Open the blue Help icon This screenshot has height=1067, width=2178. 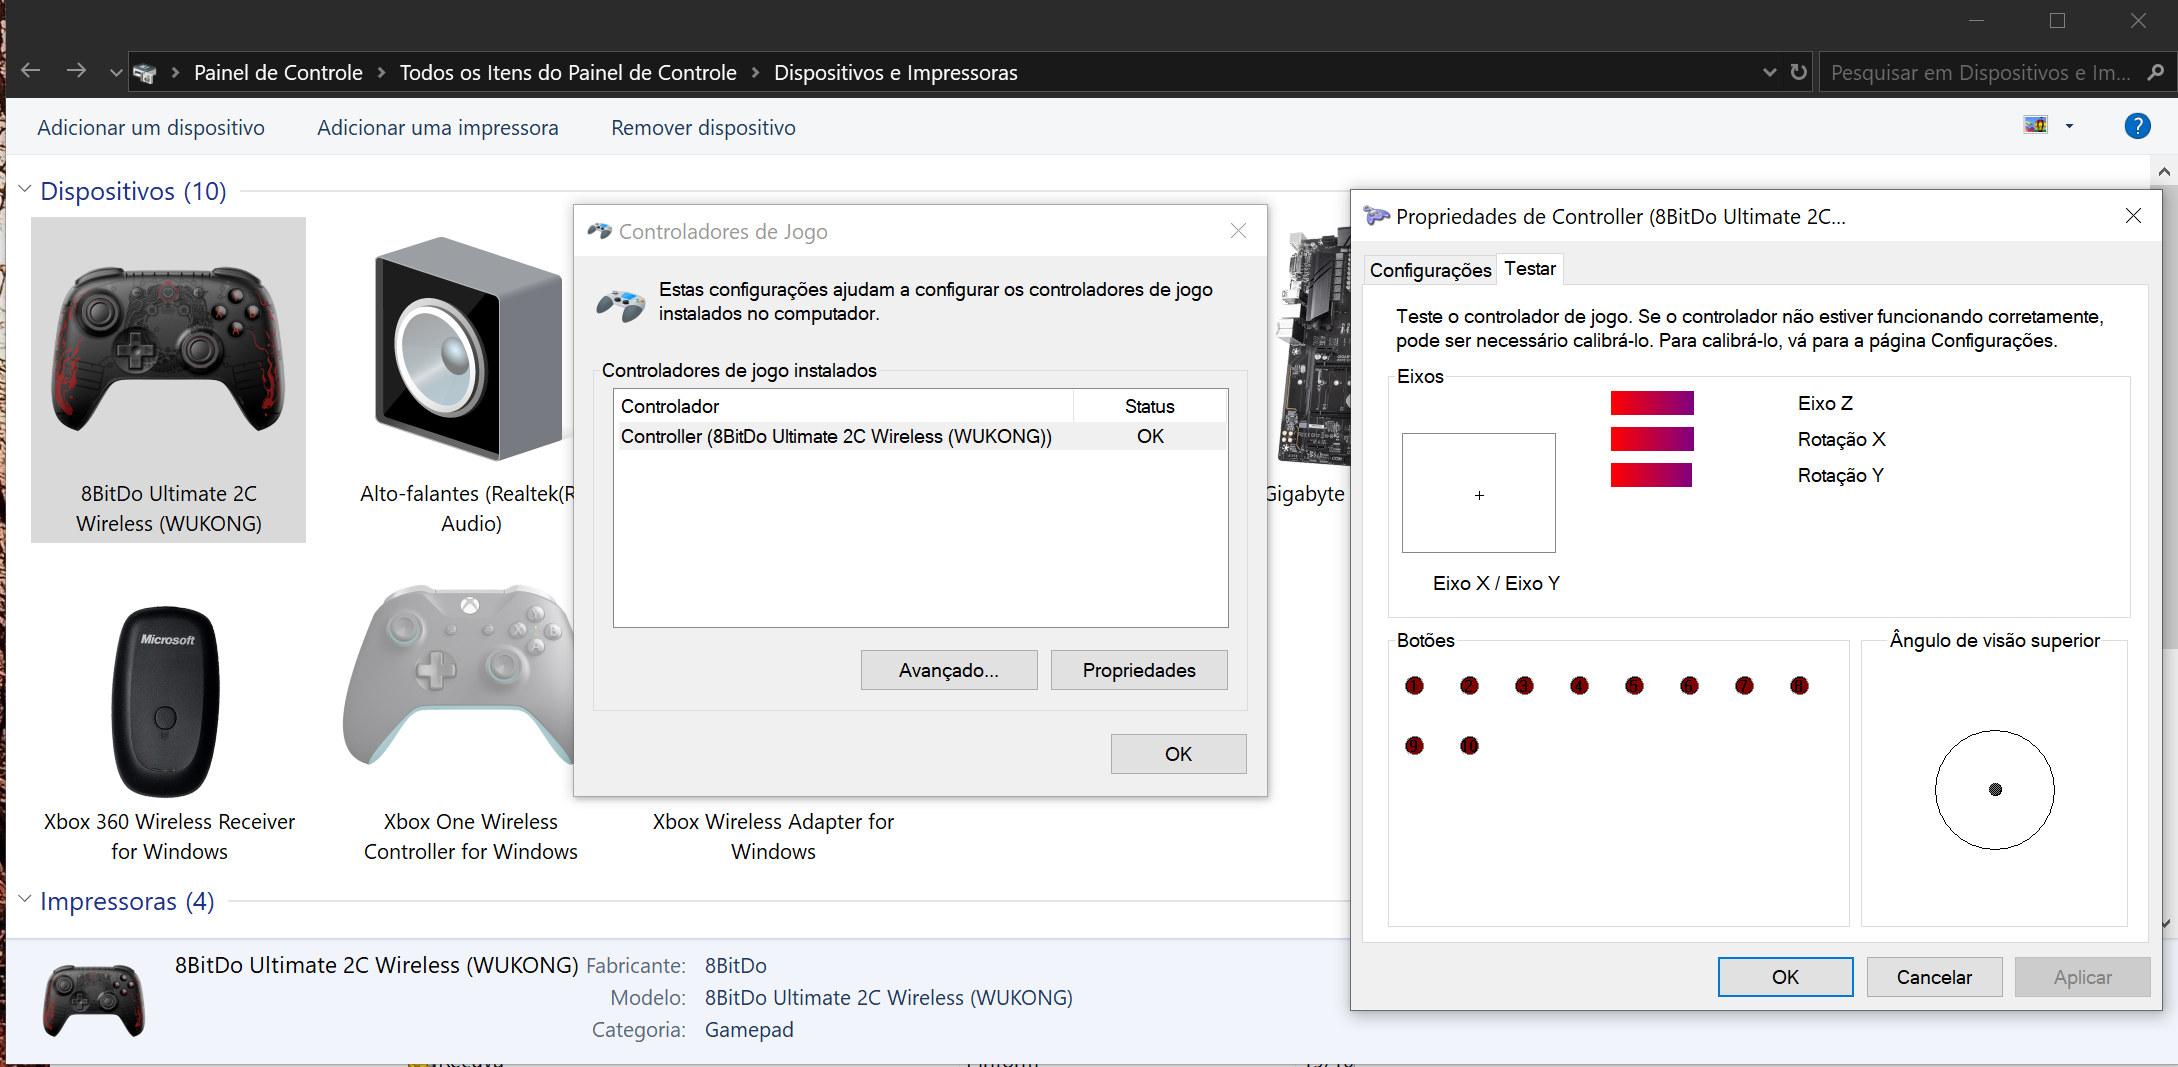2137,126
